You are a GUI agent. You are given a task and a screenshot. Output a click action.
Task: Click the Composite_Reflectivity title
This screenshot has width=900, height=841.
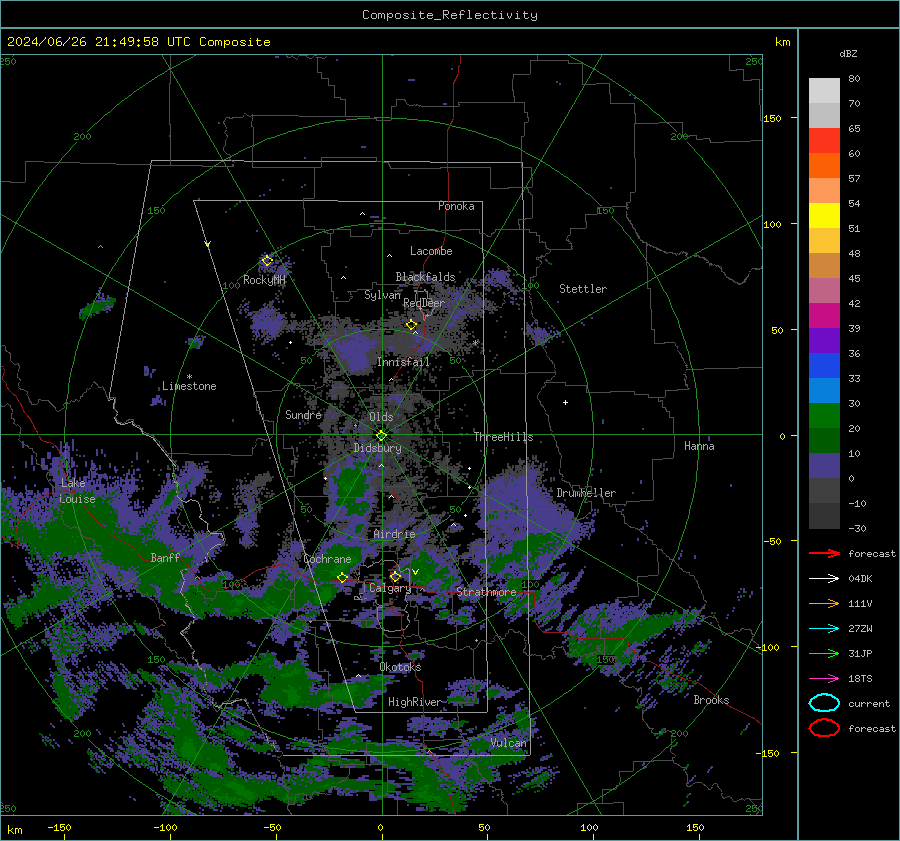click(x=450, y=15)
